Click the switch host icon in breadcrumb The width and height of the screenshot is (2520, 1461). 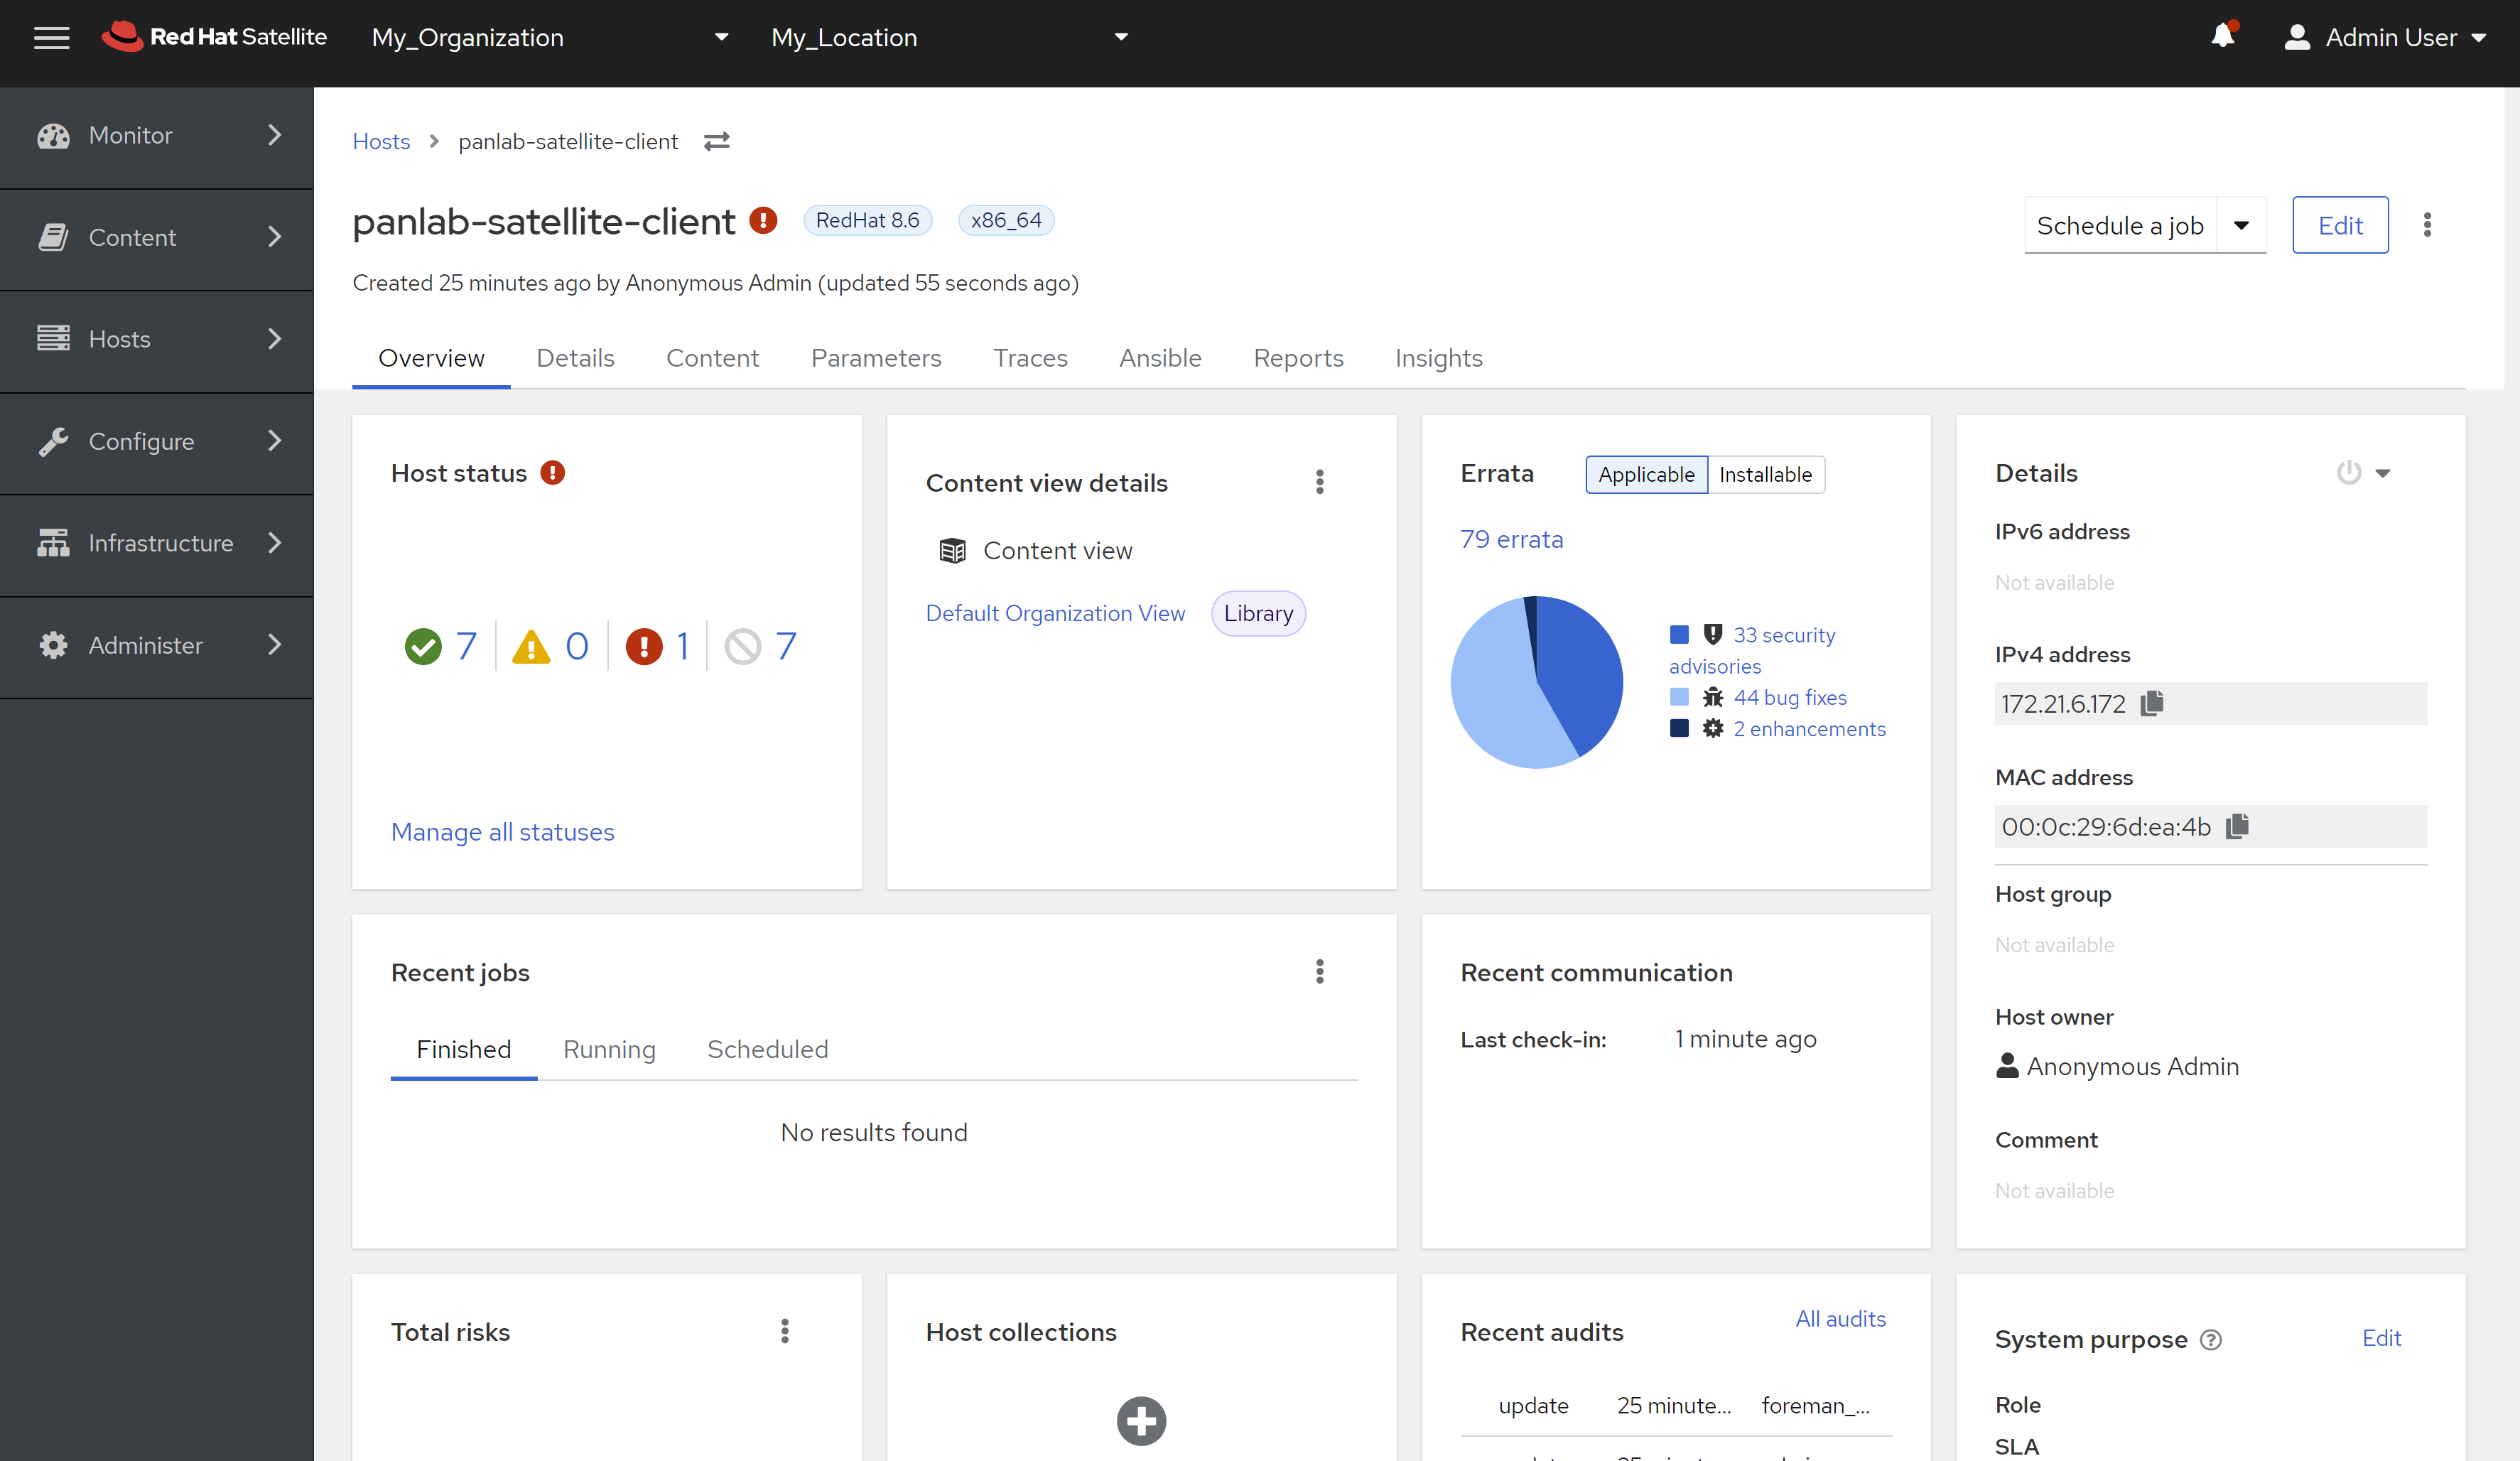[x=716, y=142]
